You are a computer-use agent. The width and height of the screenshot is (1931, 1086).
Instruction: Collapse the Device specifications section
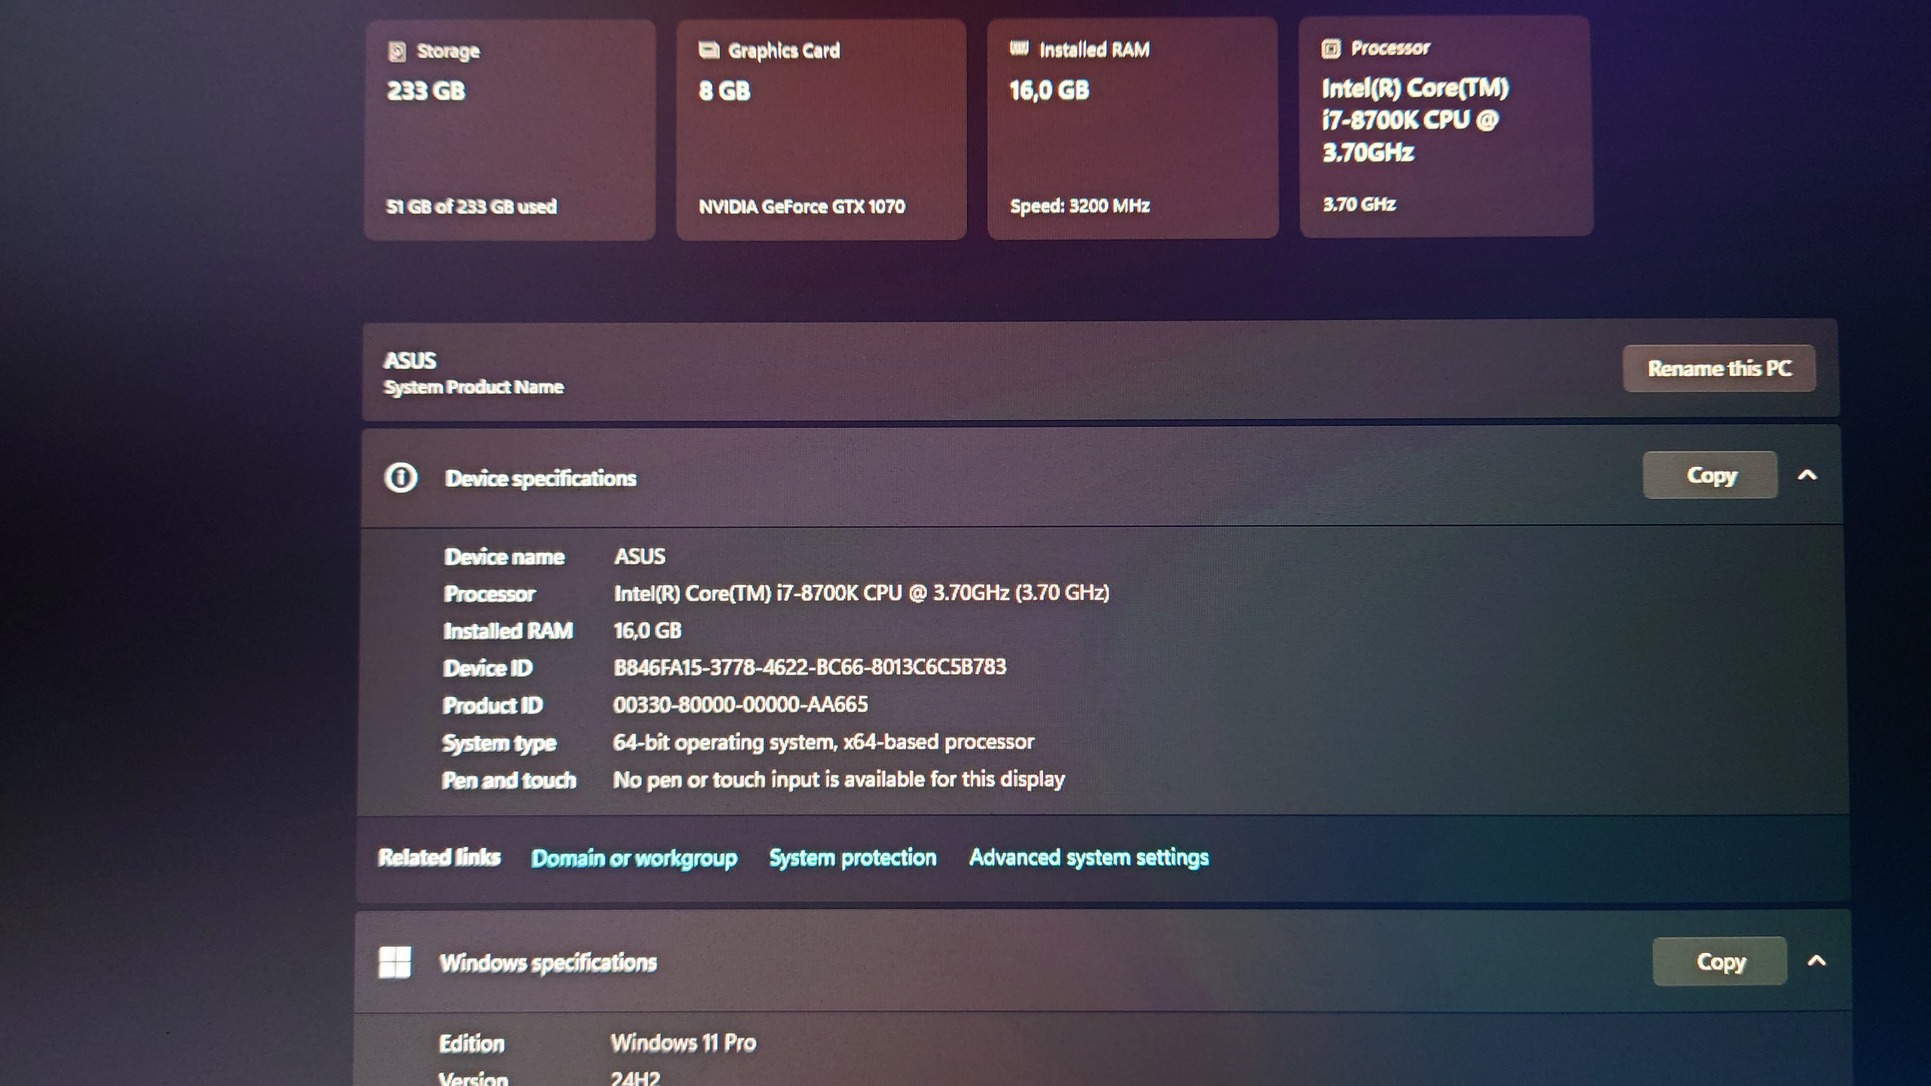pos(1807,476)
